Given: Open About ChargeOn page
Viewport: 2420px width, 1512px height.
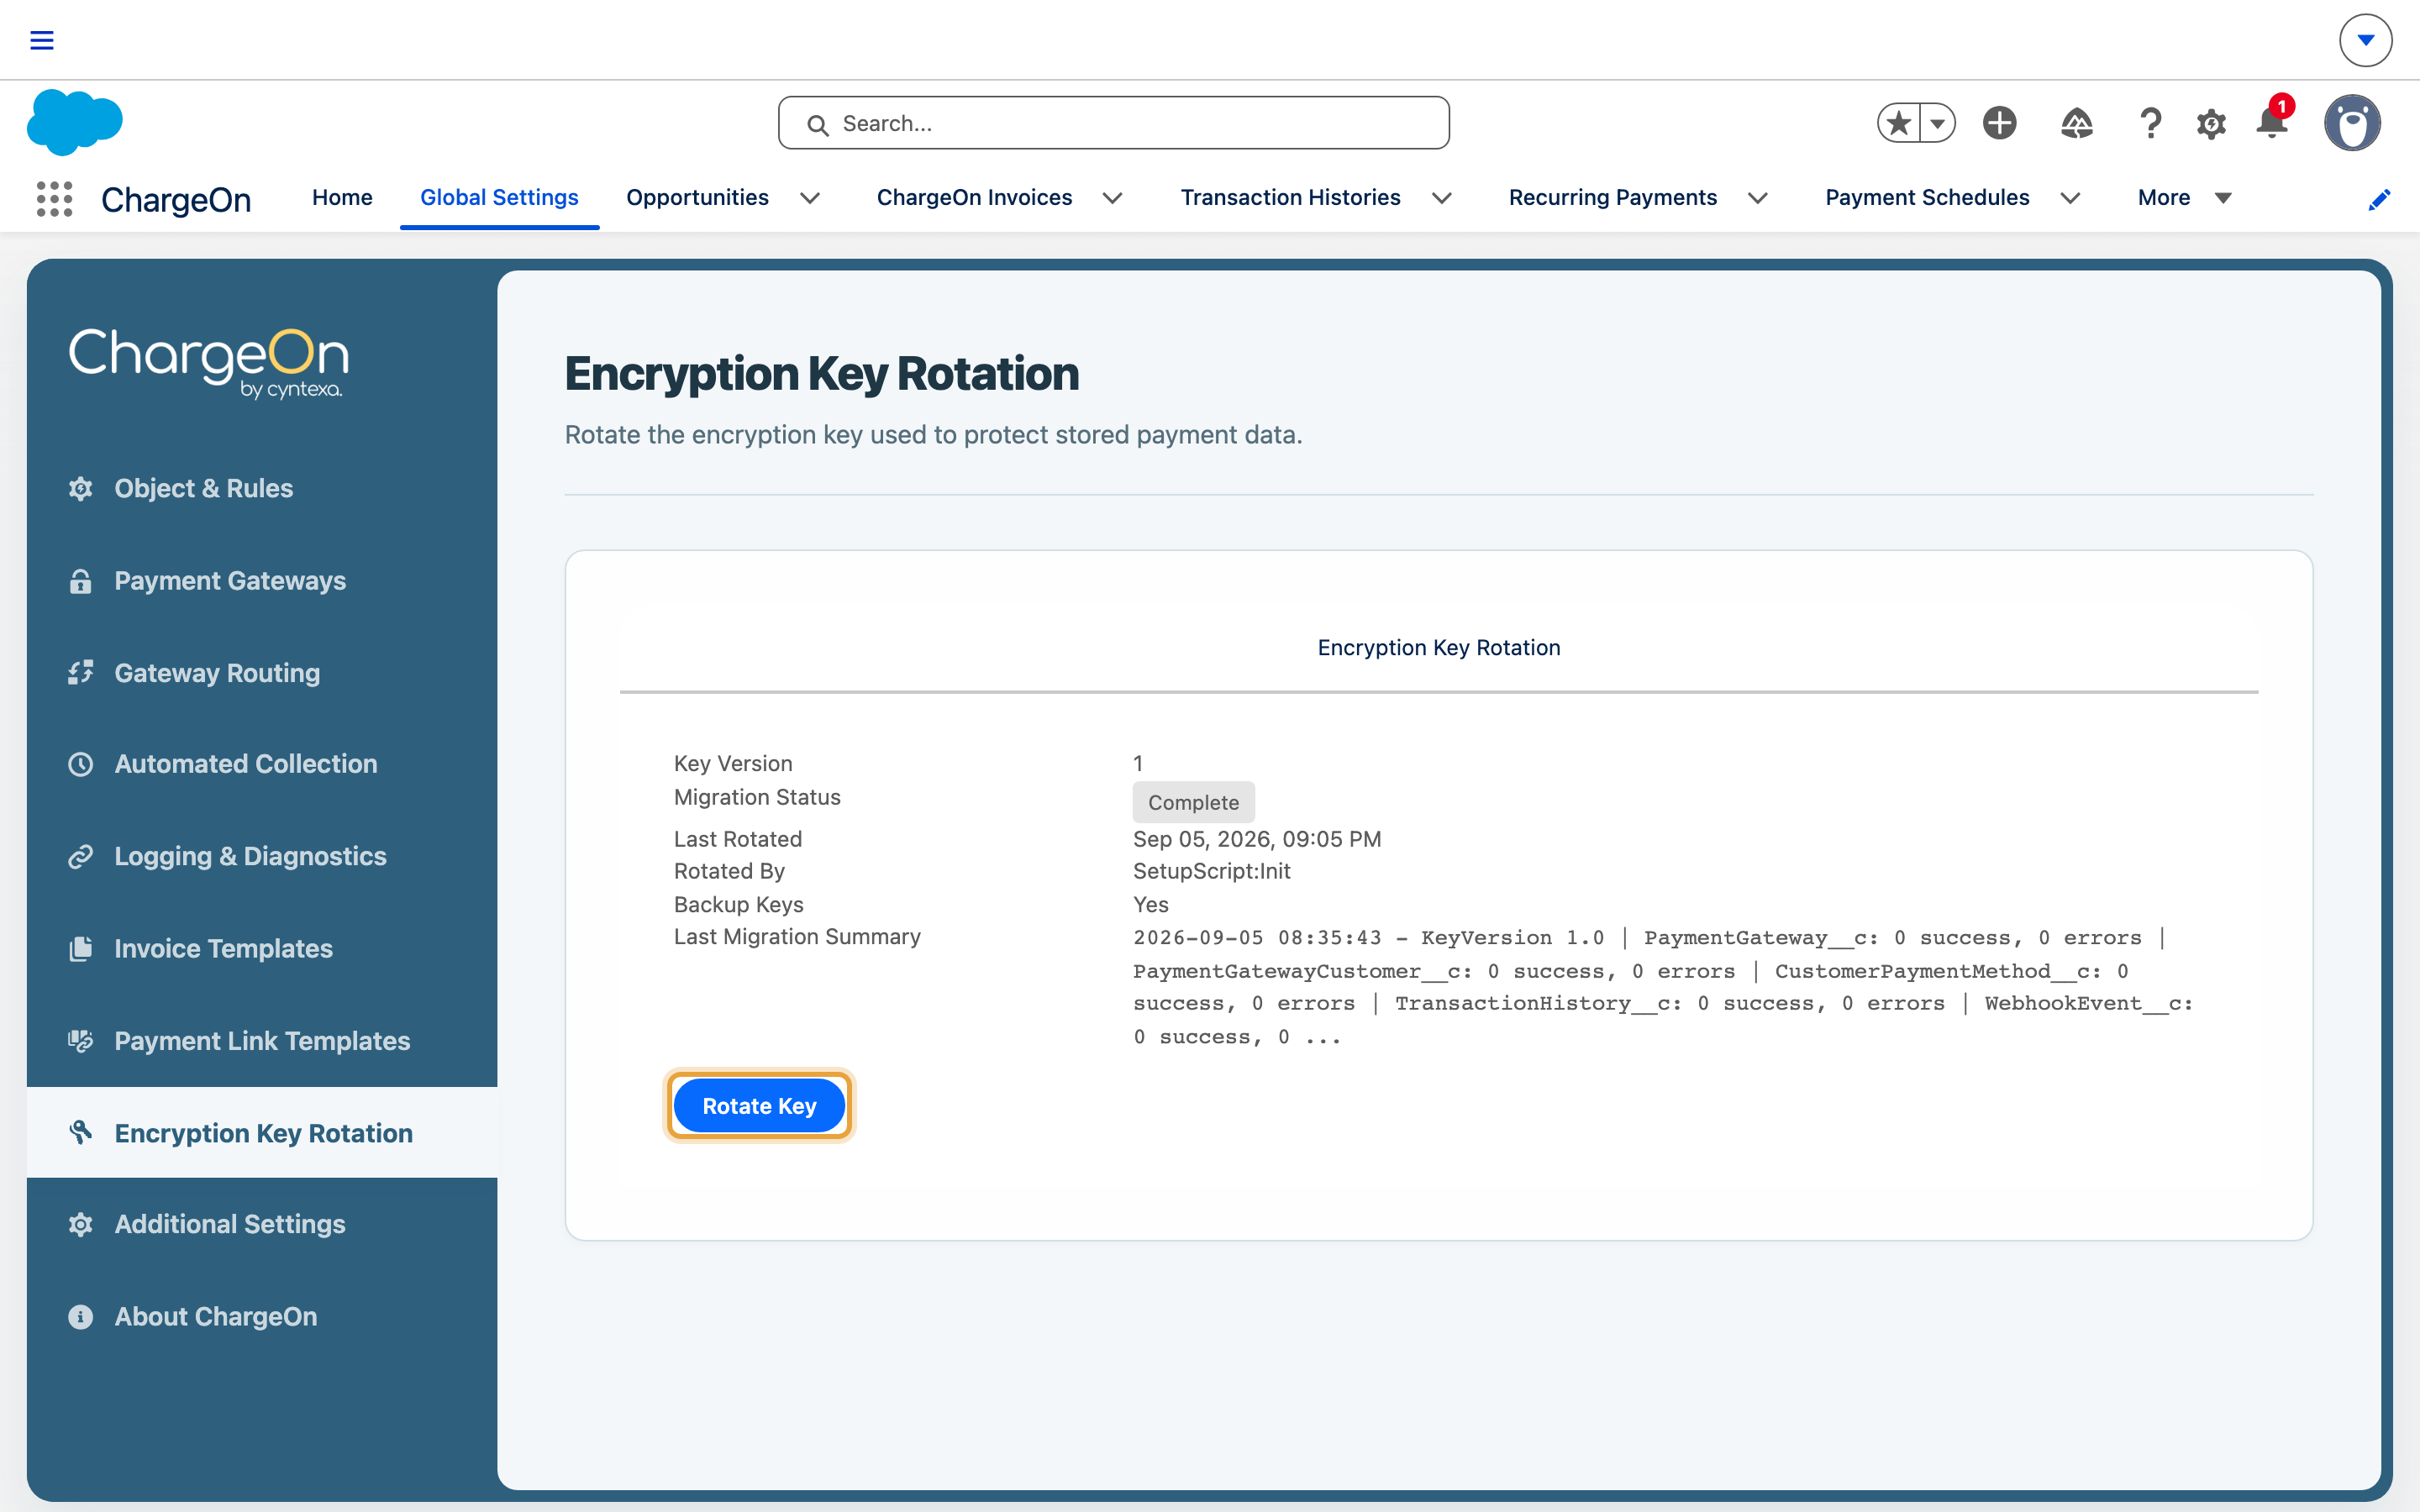Looking at the screenshot, I should pos(262,1316).
